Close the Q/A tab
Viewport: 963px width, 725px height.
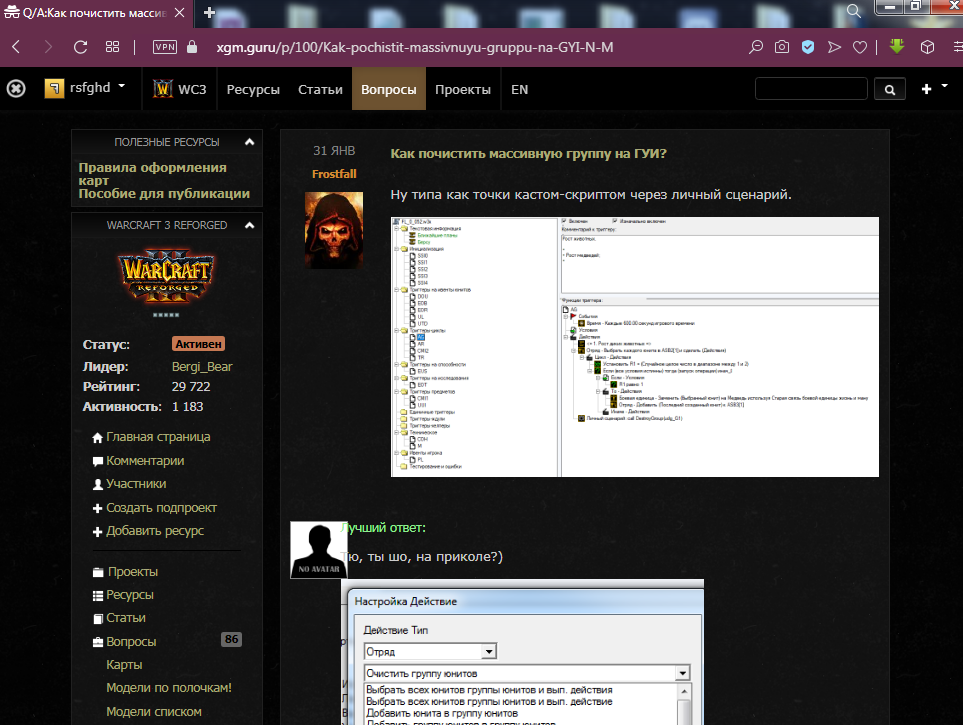tap(179, 13)
